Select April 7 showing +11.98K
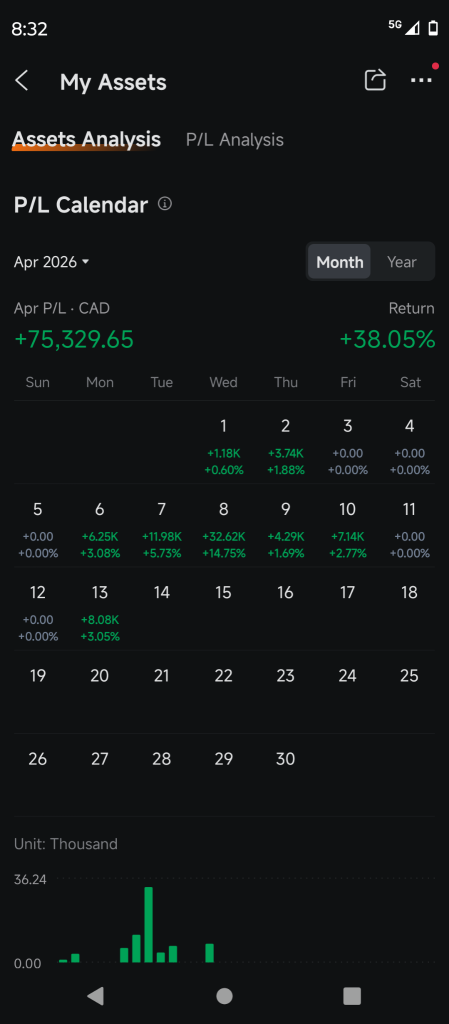Viewport: 449px width, 1024px height. coord(162,528)
